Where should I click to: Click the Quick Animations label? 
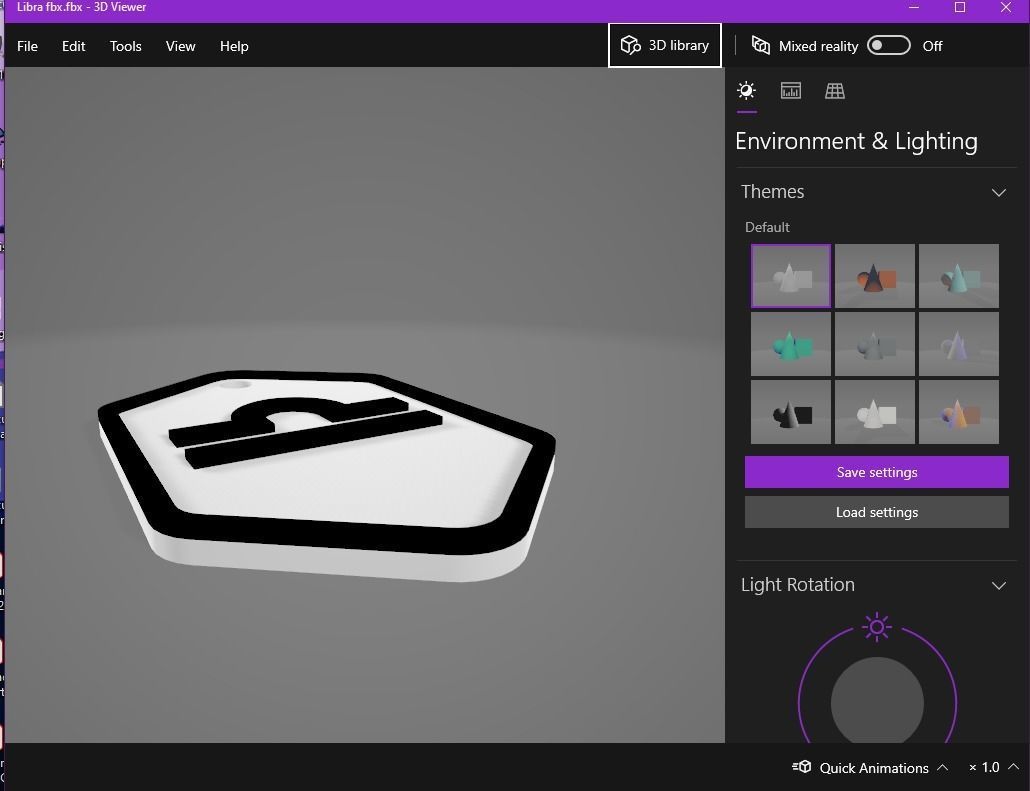874,768
